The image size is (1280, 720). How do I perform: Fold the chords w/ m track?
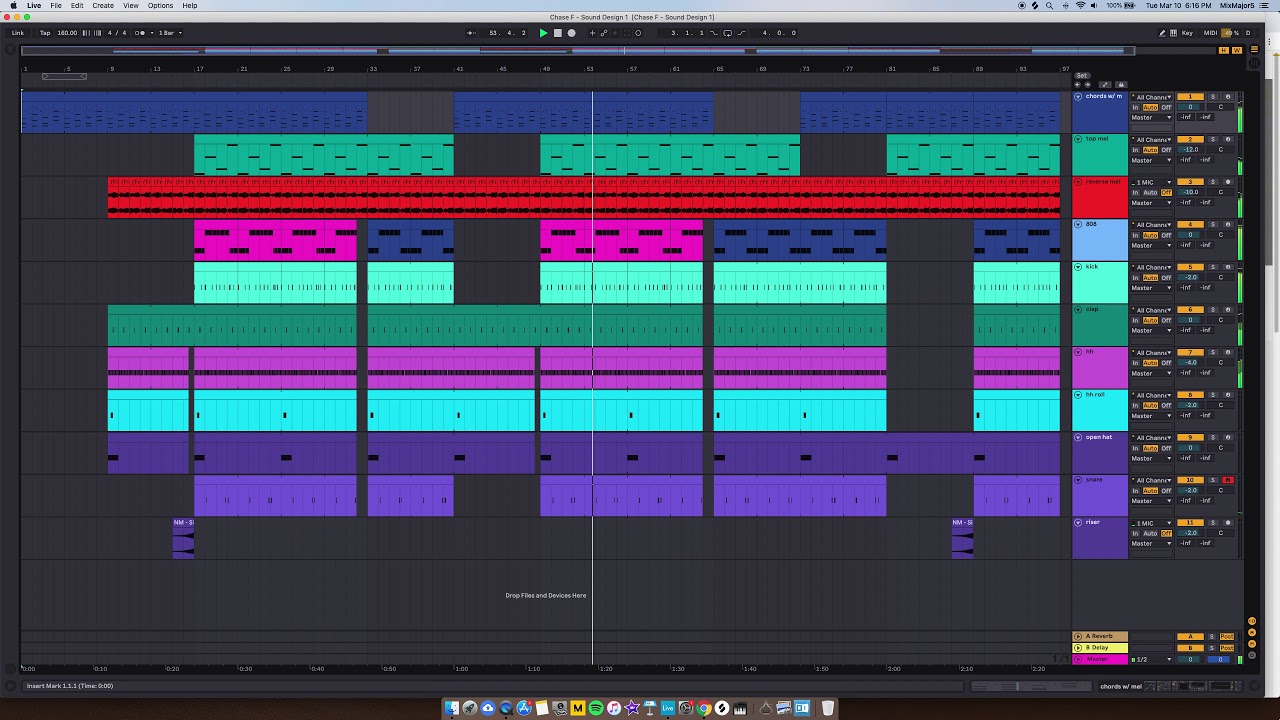pyautogui.click(x=1078, y=97)
